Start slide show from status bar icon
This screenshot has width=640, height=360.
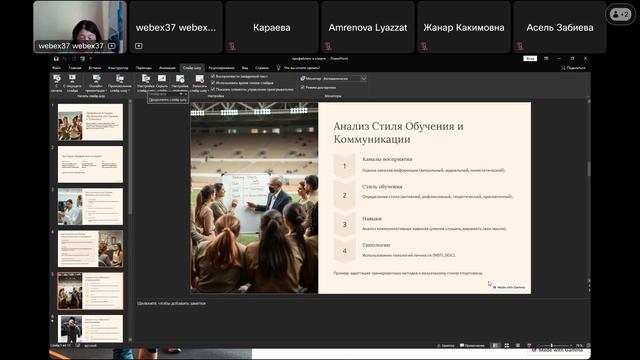[529, 345]
